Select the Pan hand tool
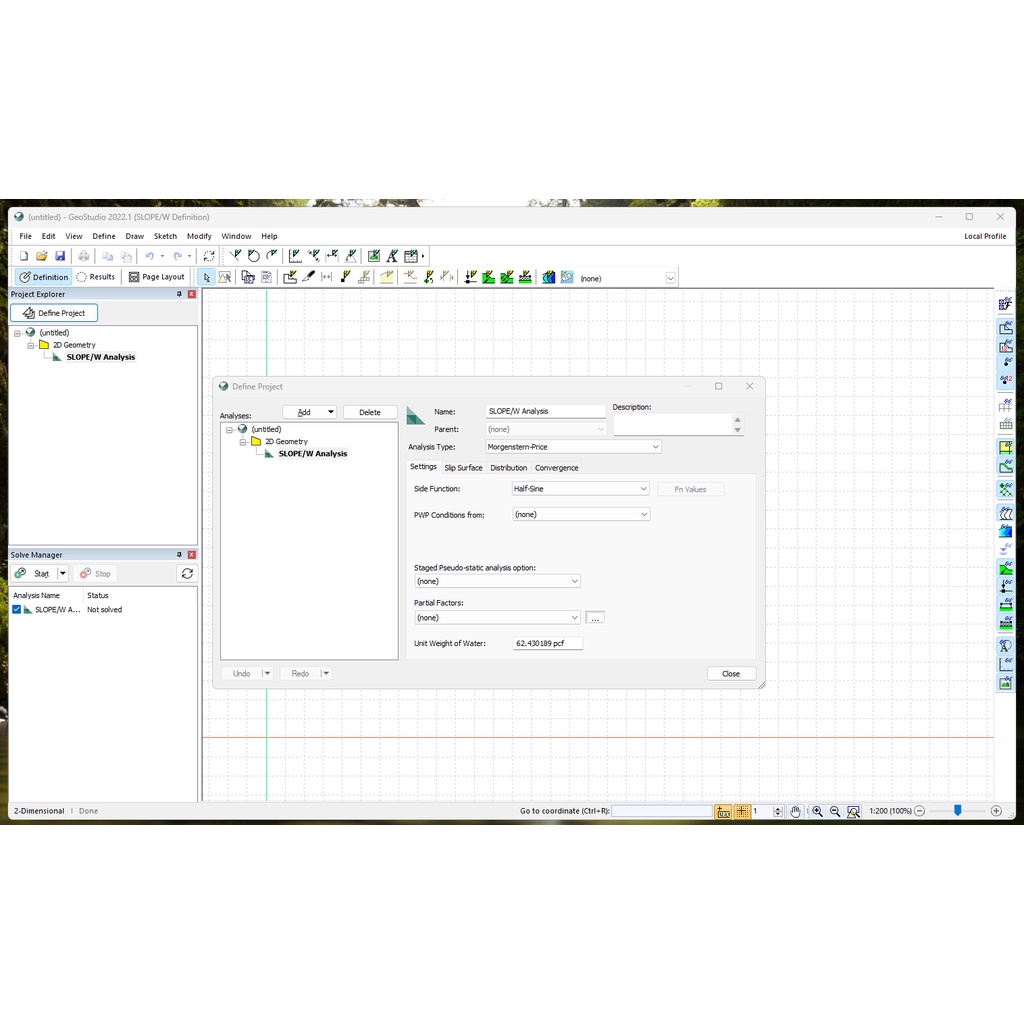This screenshot has height=1024, width=1024. pos(795,811)
